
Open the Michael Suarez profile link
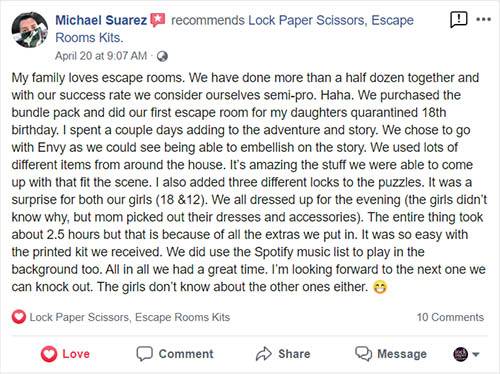[x=101, y=20]
